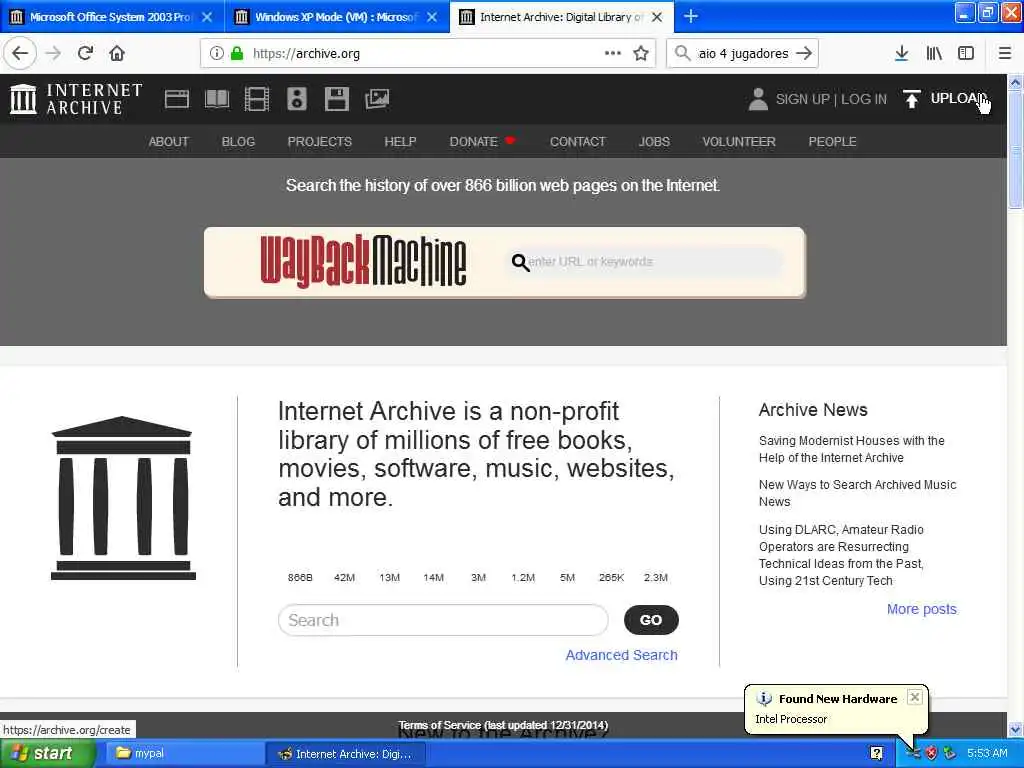1024x768 pixels.
Task: Open the More posts link
Action: [x=921, y=609]
